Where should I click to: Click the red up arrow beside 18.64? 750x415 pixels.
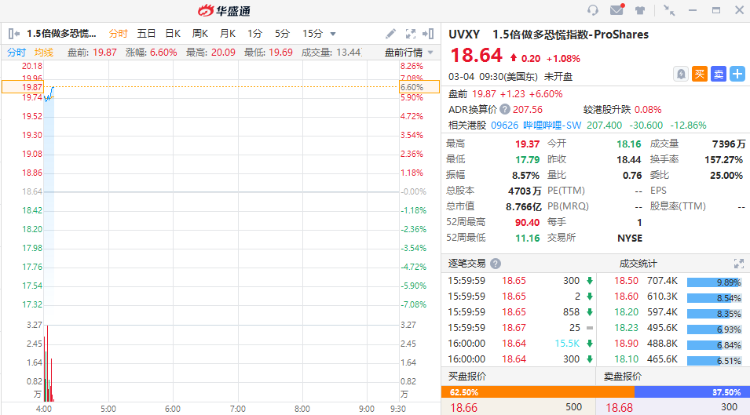(514, 57)
